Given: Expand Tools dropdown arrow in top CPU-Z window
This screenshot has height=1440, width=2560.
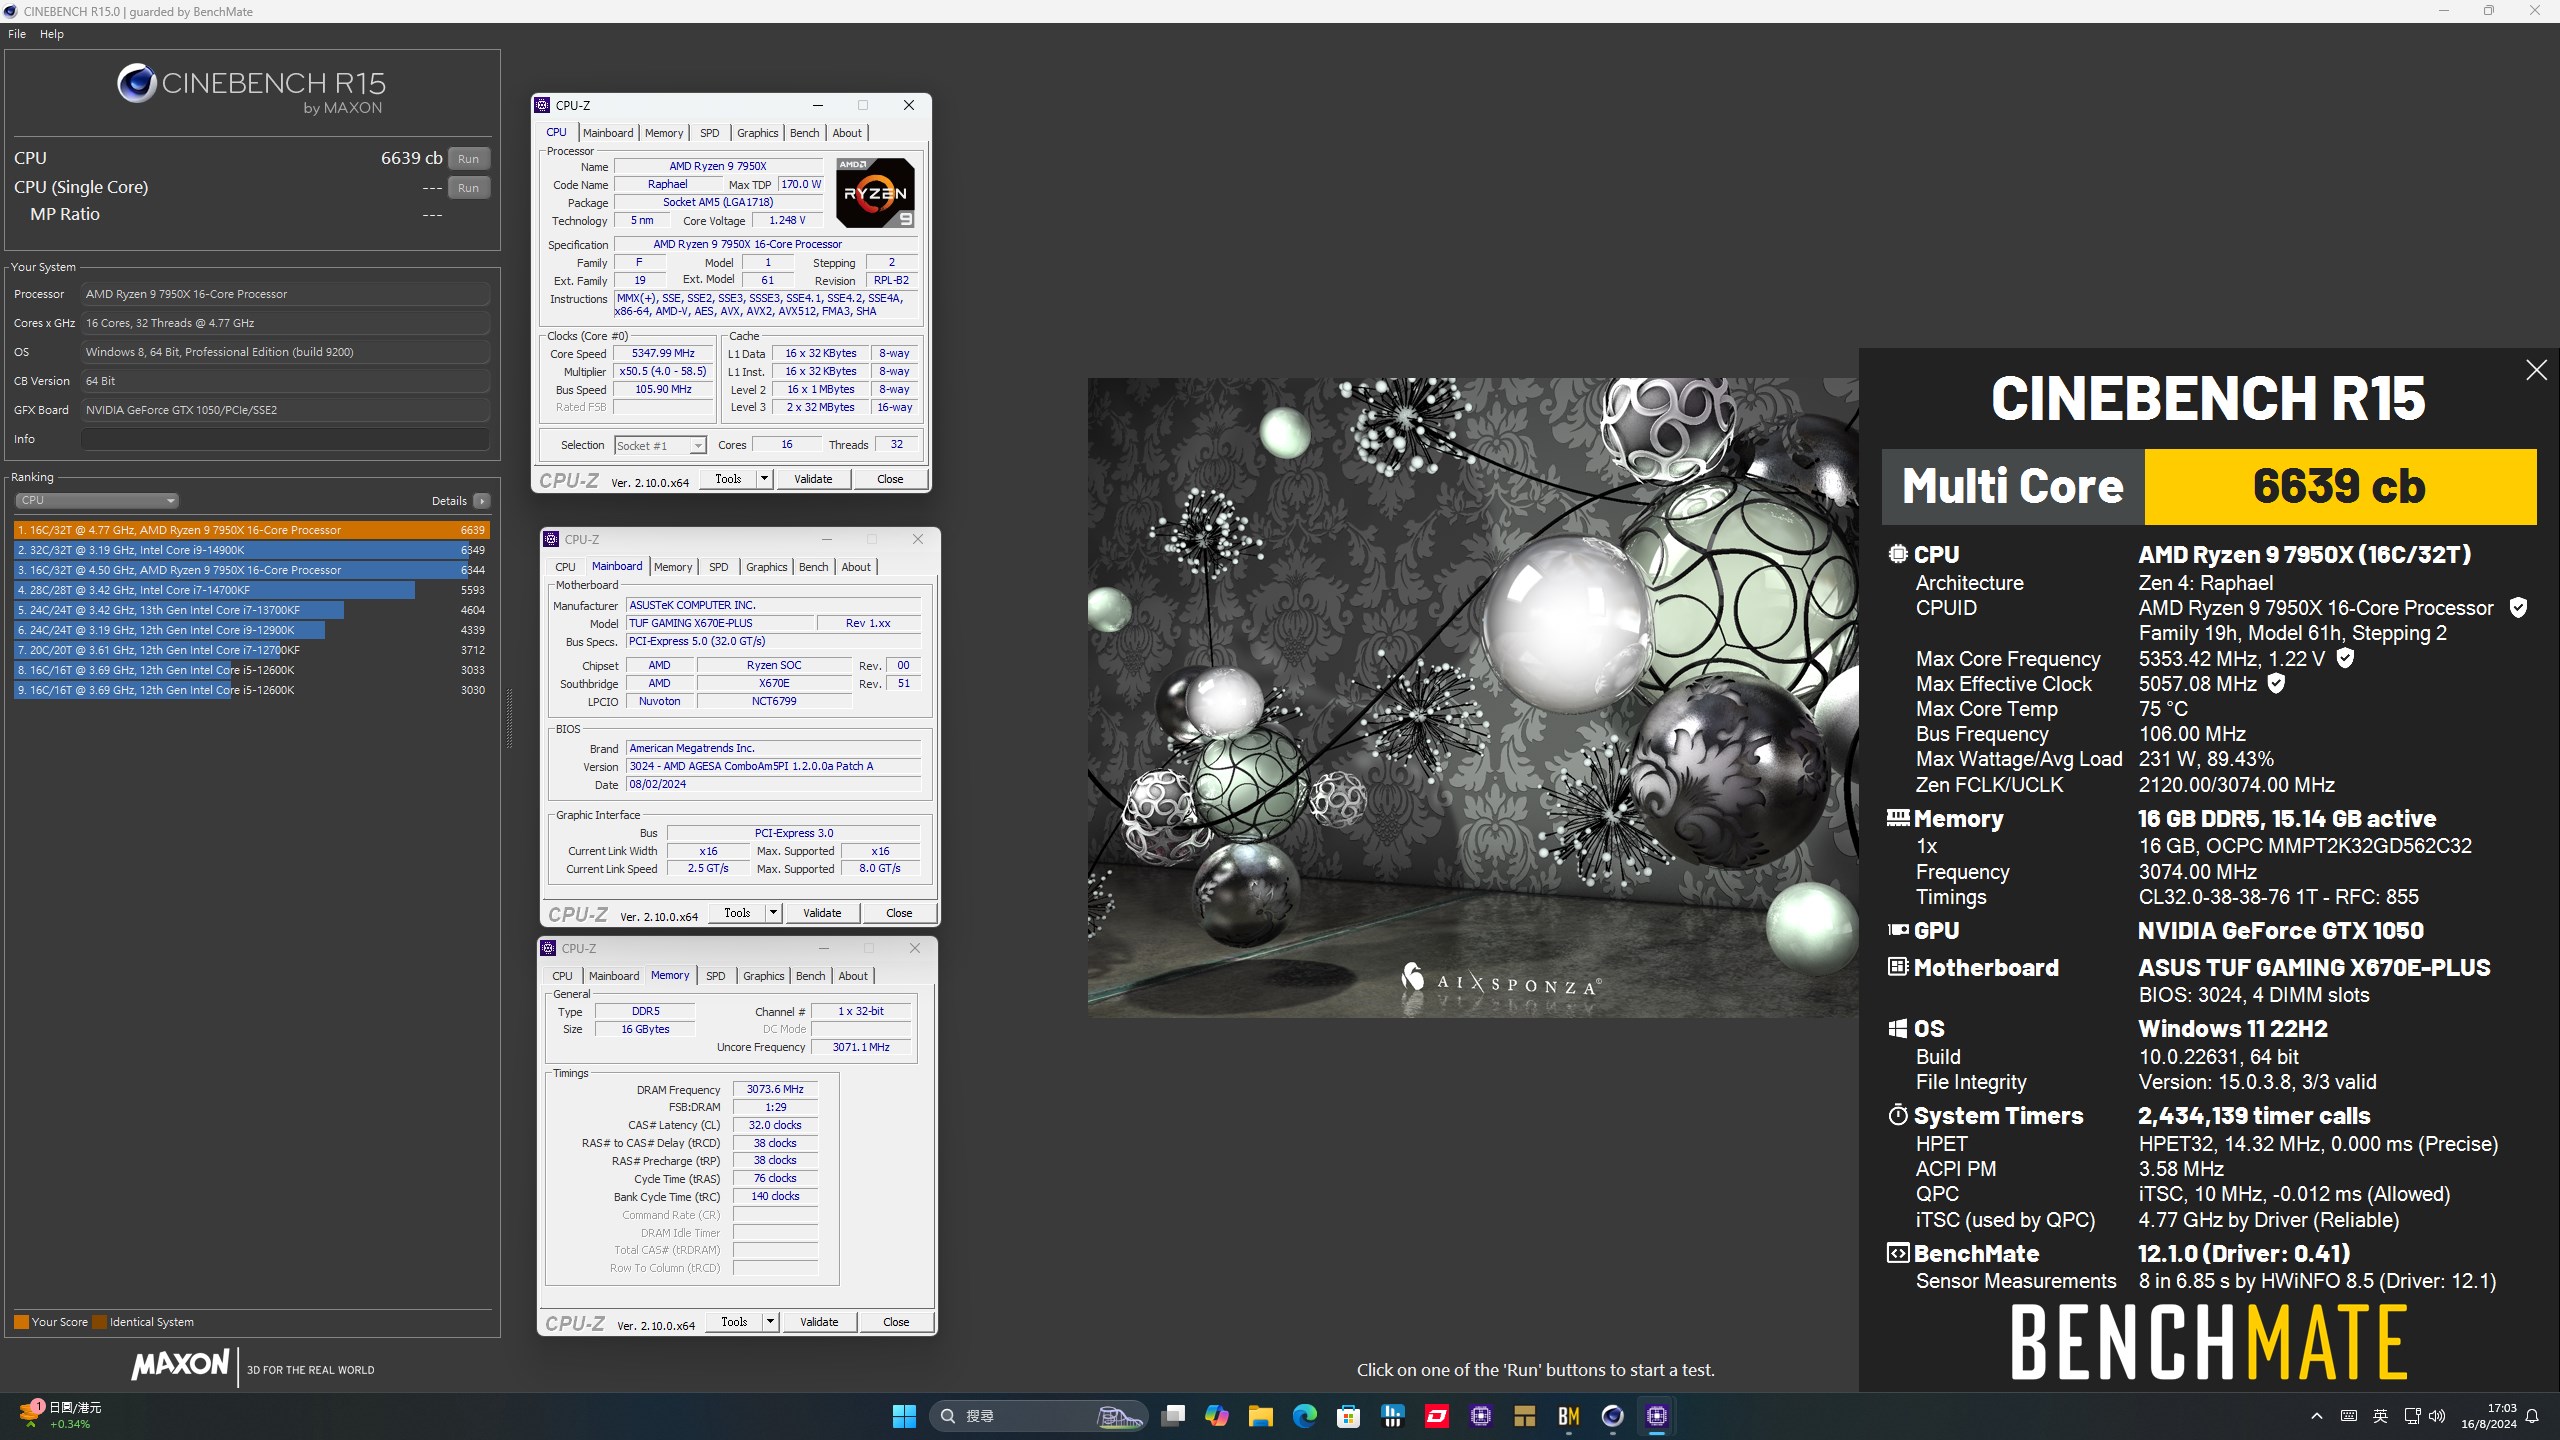Looking at the screenshot, I should point(764,479).
